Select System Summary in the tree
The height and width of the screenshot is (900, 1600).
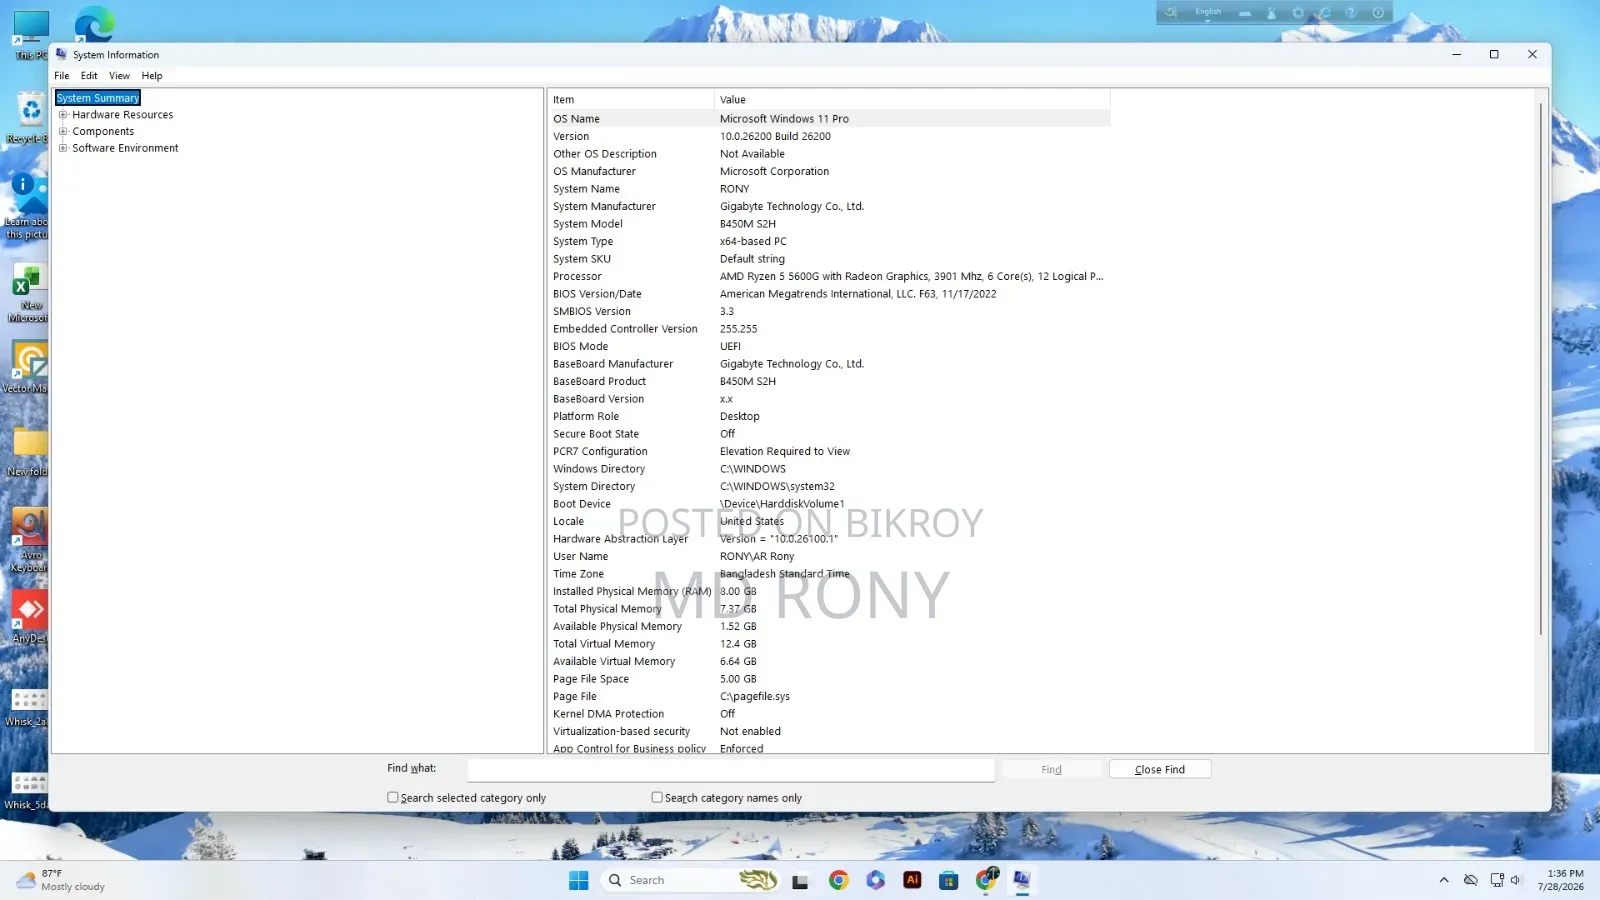(x=98, y=98)
